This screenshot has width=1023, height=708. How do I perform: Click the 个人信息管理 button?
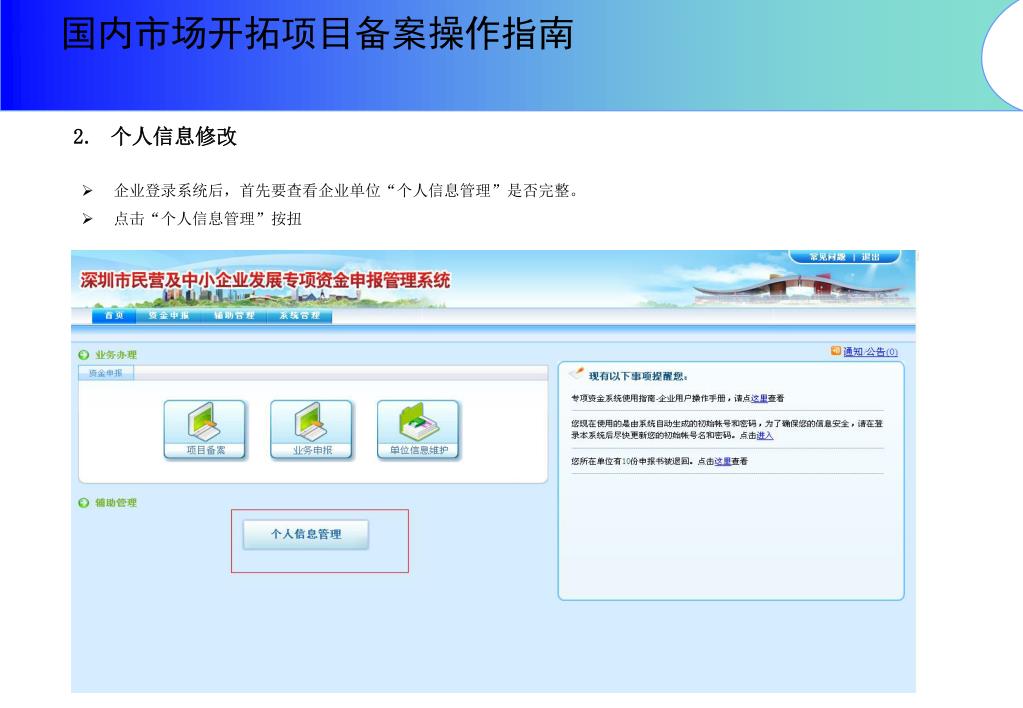pos(306,534)
